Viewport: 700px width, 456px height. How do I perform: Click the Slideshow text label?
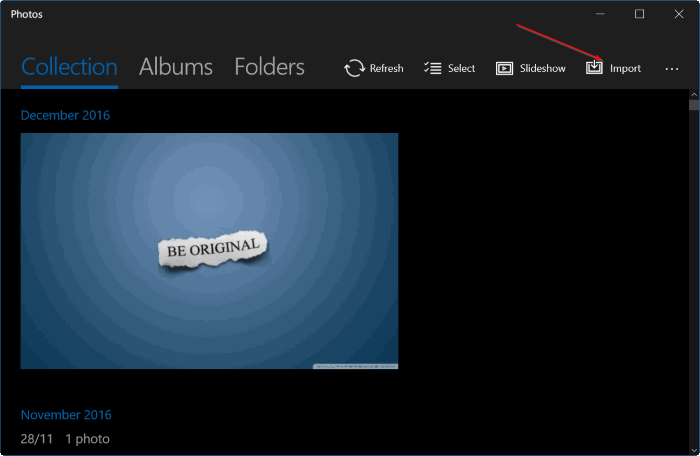click(x=542, y=69)
